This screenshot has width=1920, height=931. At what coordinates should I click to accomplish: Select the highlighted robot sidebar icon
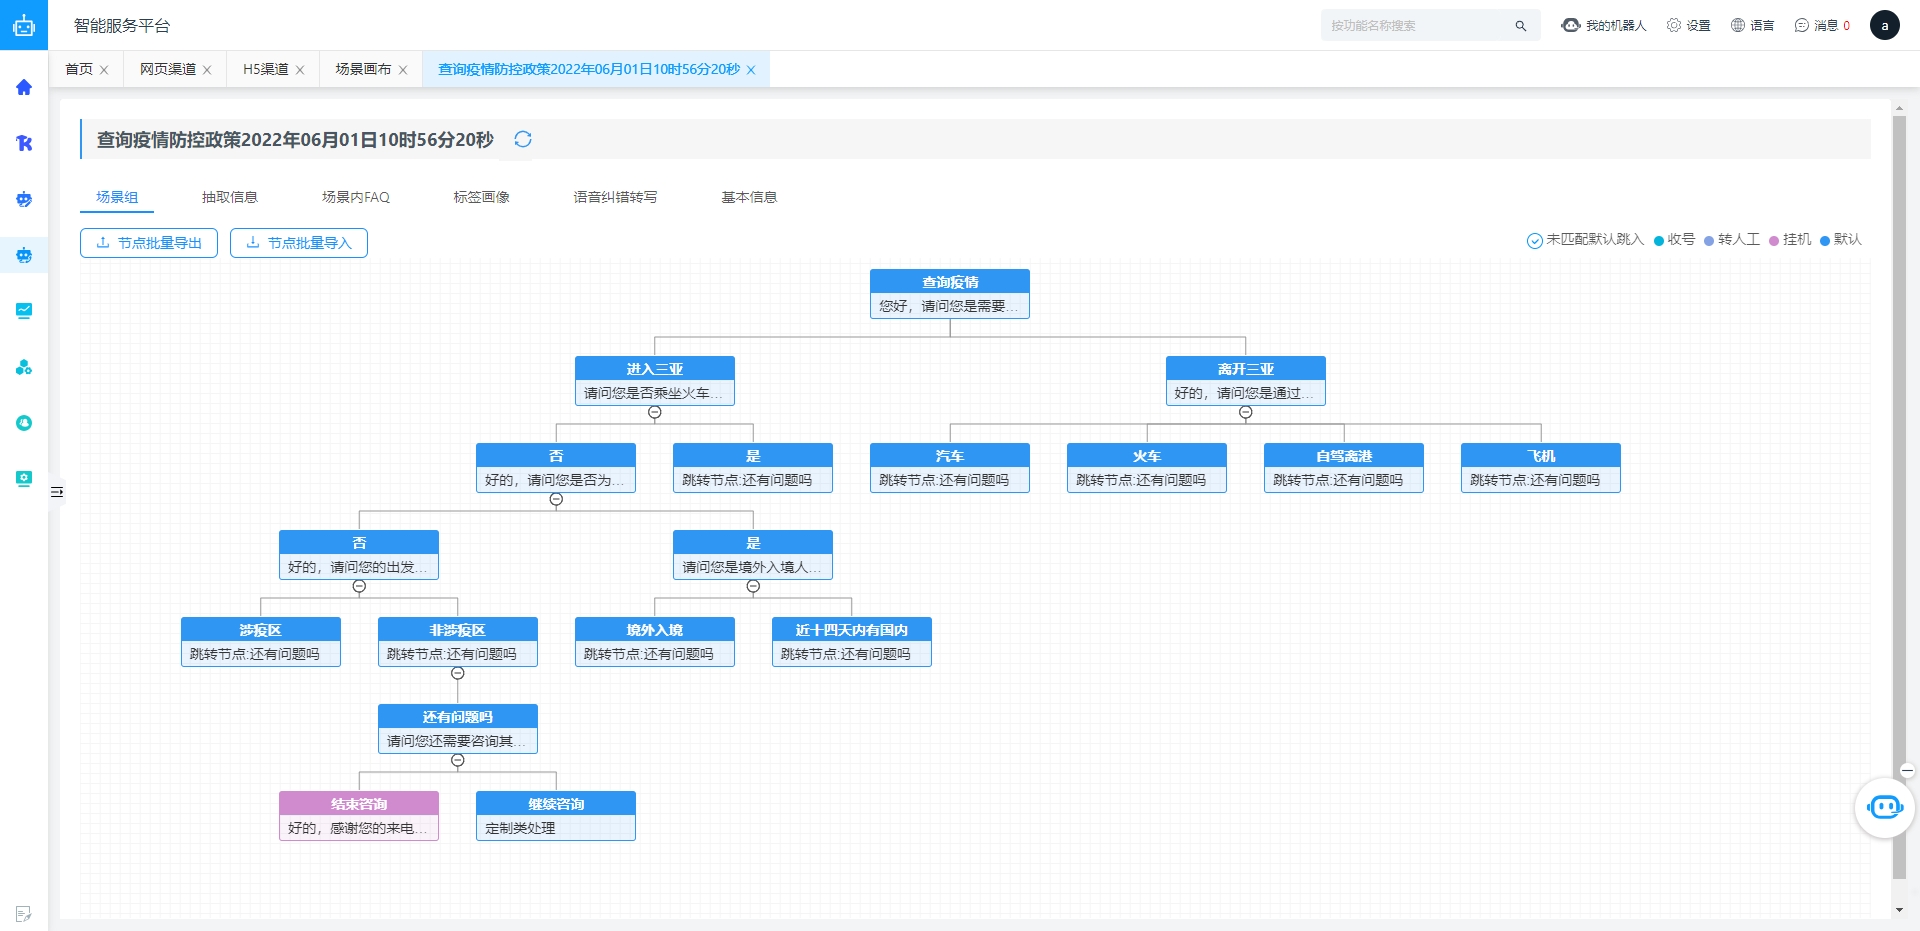pos(24,255)
